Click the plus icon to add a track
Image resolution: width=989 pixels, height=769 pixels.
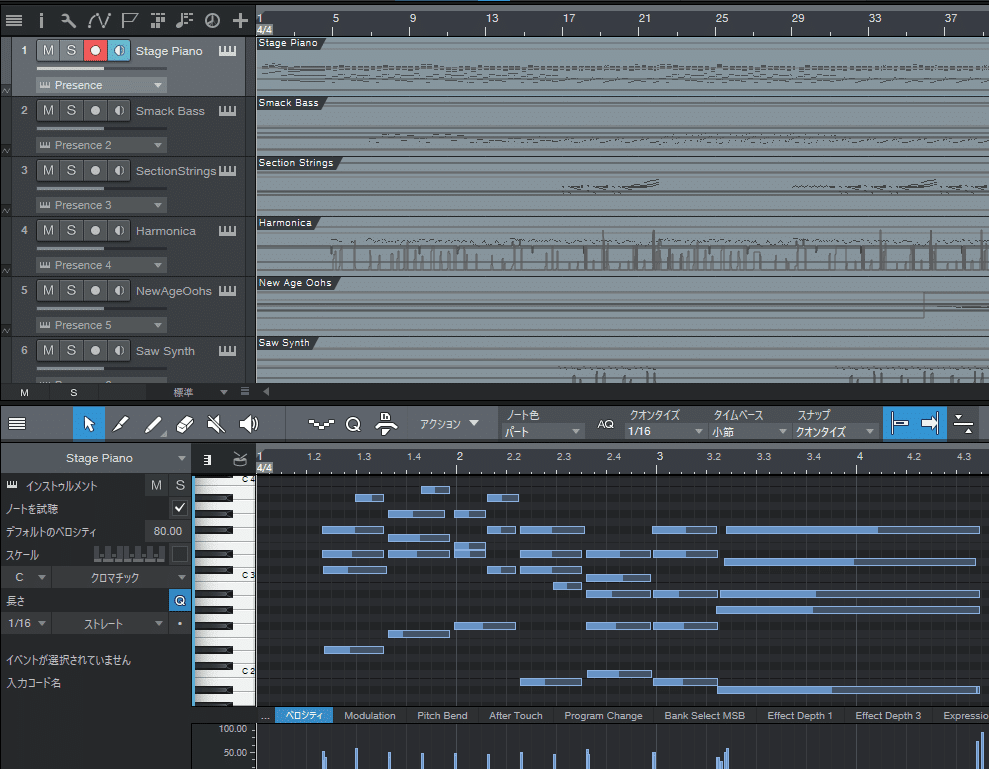click(x=240, y=19)
